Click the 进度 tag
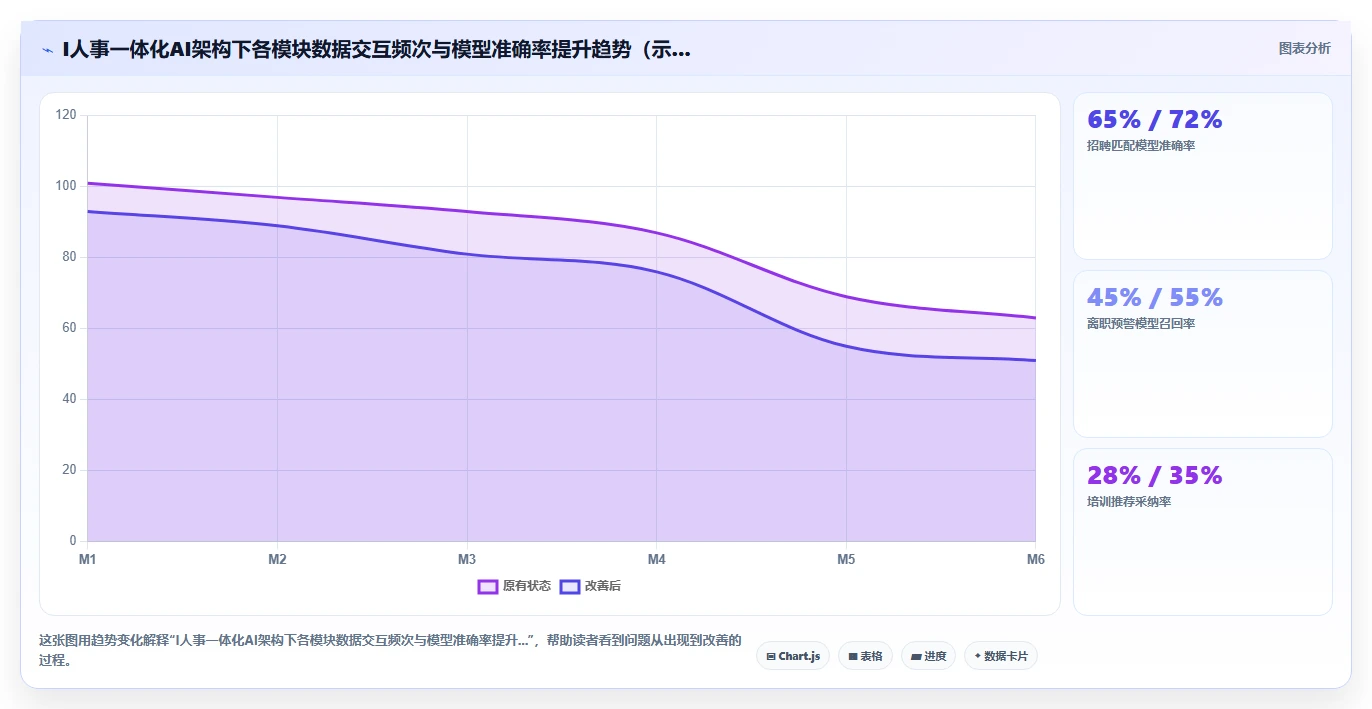Viewport: 1372px width, 709px height. pyautogui.click(x=928, y=656)
